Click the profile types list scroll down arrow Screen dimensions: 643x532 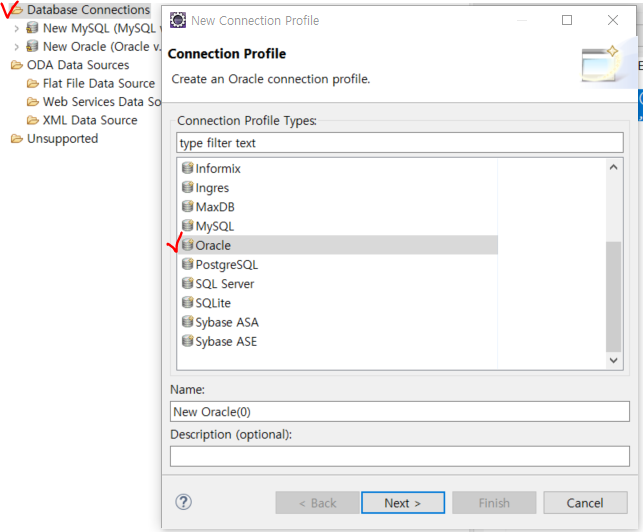pos(613,360)
